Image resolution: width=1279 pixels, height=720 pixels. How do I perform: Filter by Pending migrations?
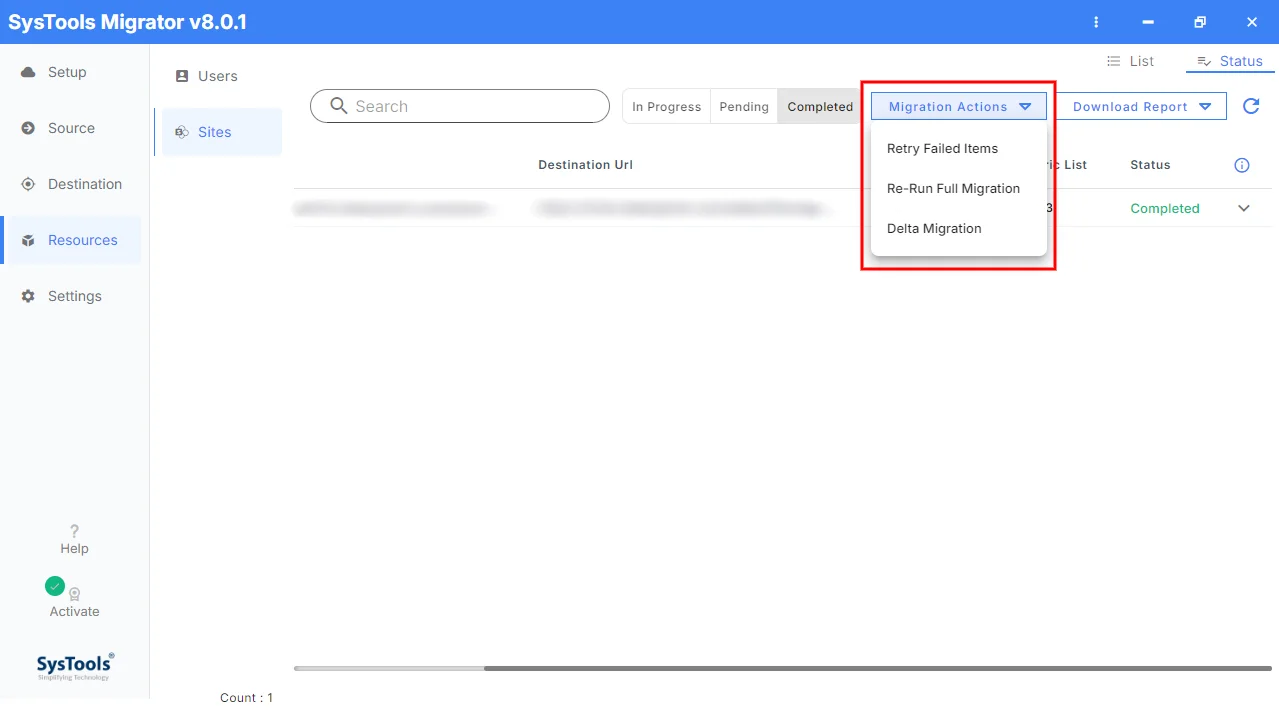[x=744, y=107]
